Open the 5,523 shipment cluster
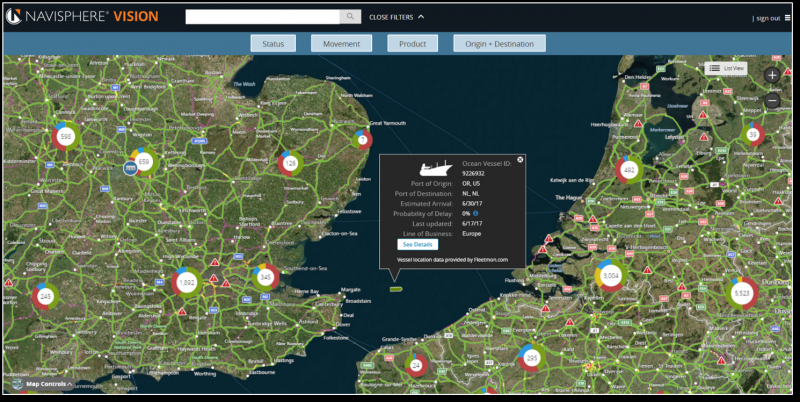 tap(741, 293)
